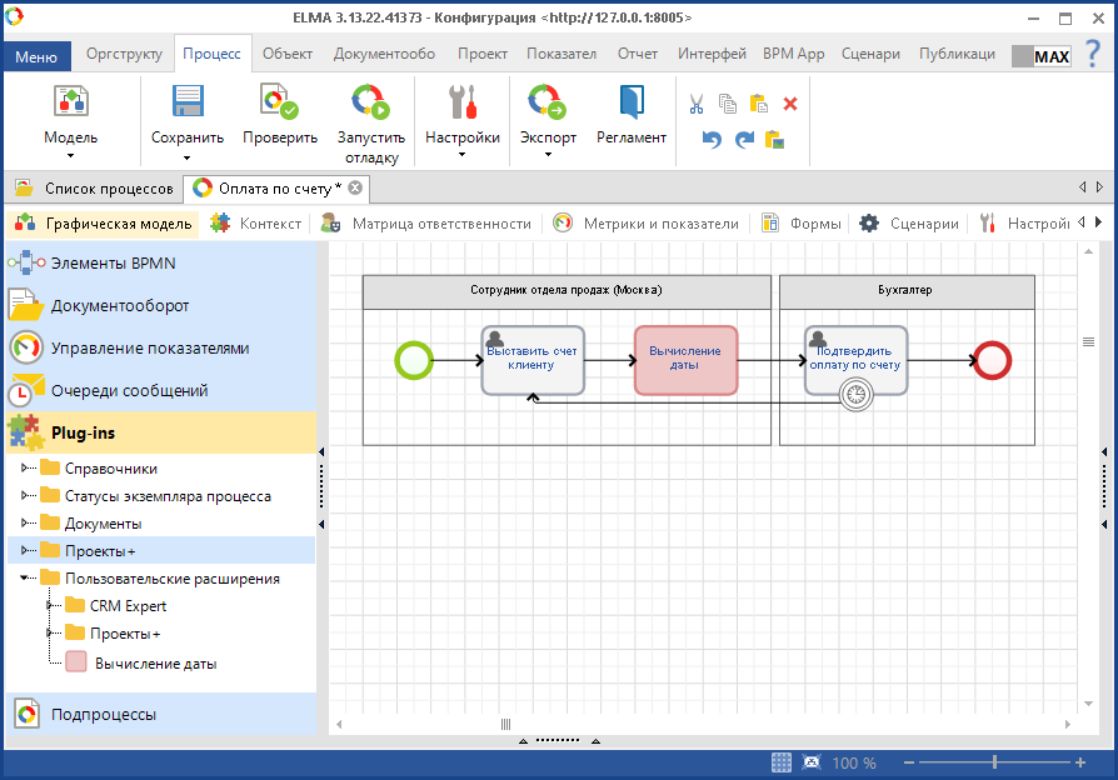
Task: Click the zoom out minus button
Action: coord(909,762)
